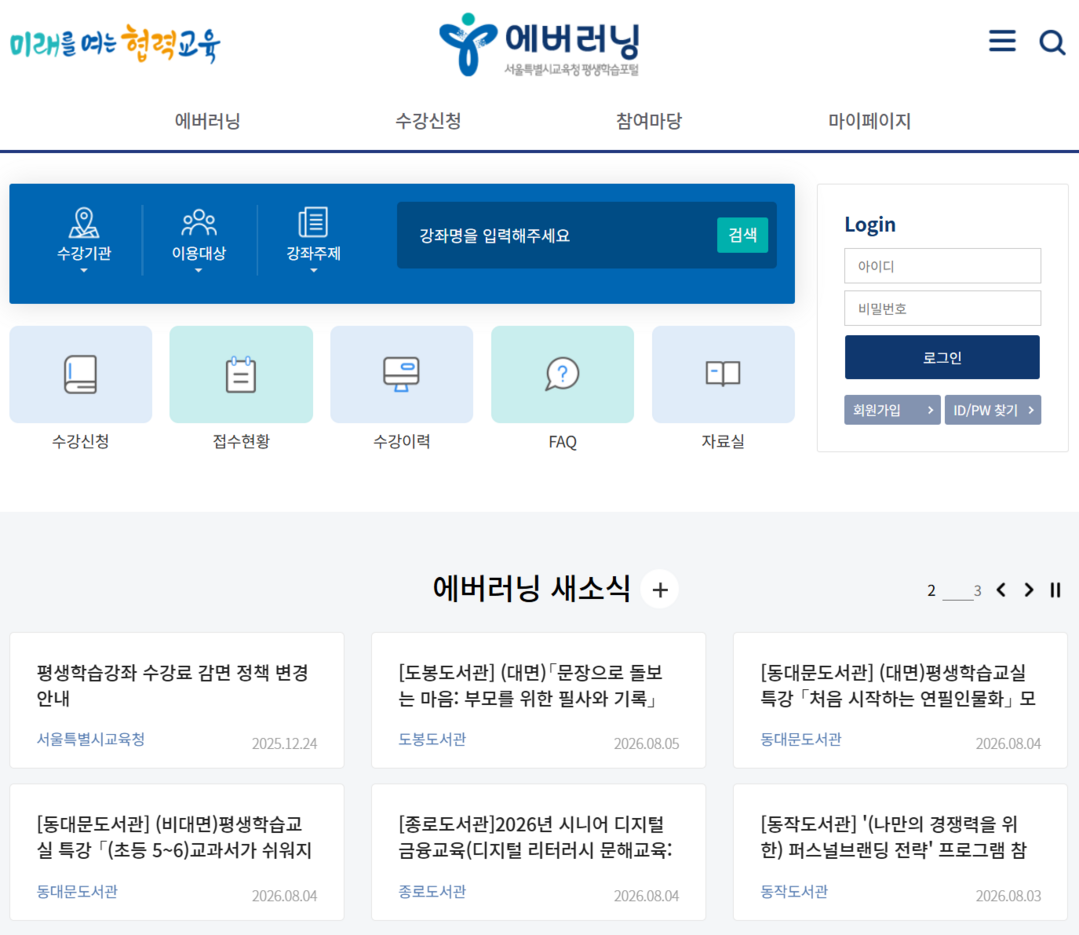Click the green 검색 button
The width and height of the screenshot is (1079, 935).
tap(743, 235)
